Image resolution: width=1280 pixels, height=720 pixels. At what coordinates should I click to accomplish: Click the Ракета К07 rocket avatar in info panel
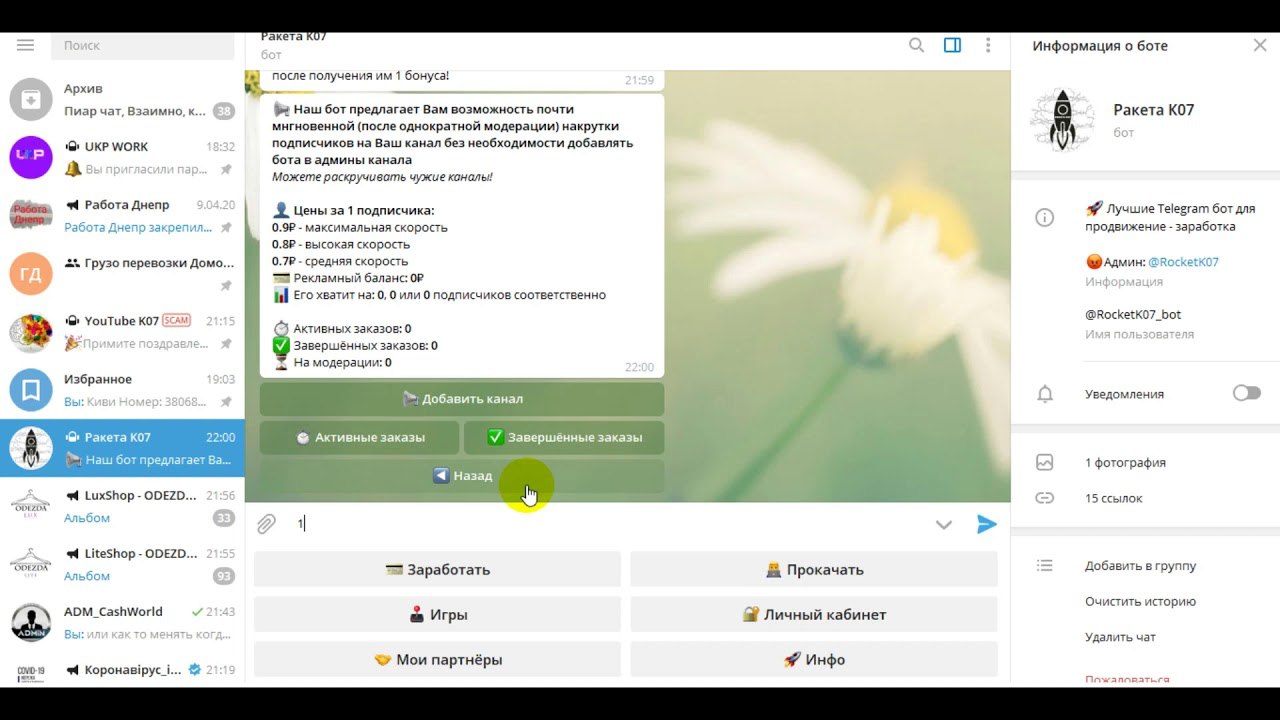1062,119
